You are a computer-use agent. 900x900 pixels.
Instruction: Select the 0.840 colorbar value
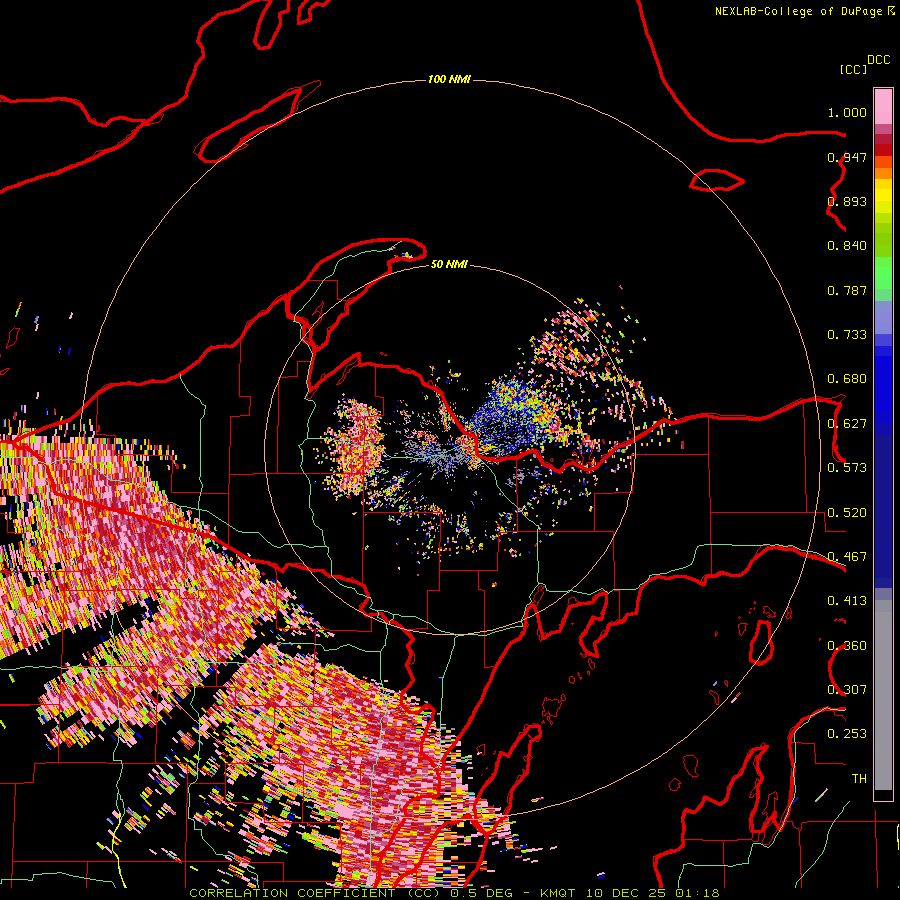(x=847, y=246)
